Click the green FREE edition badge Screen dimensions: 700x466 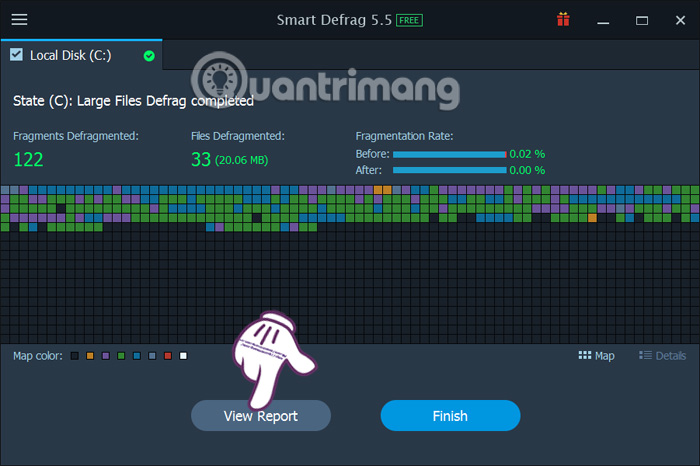pos(409,20)
